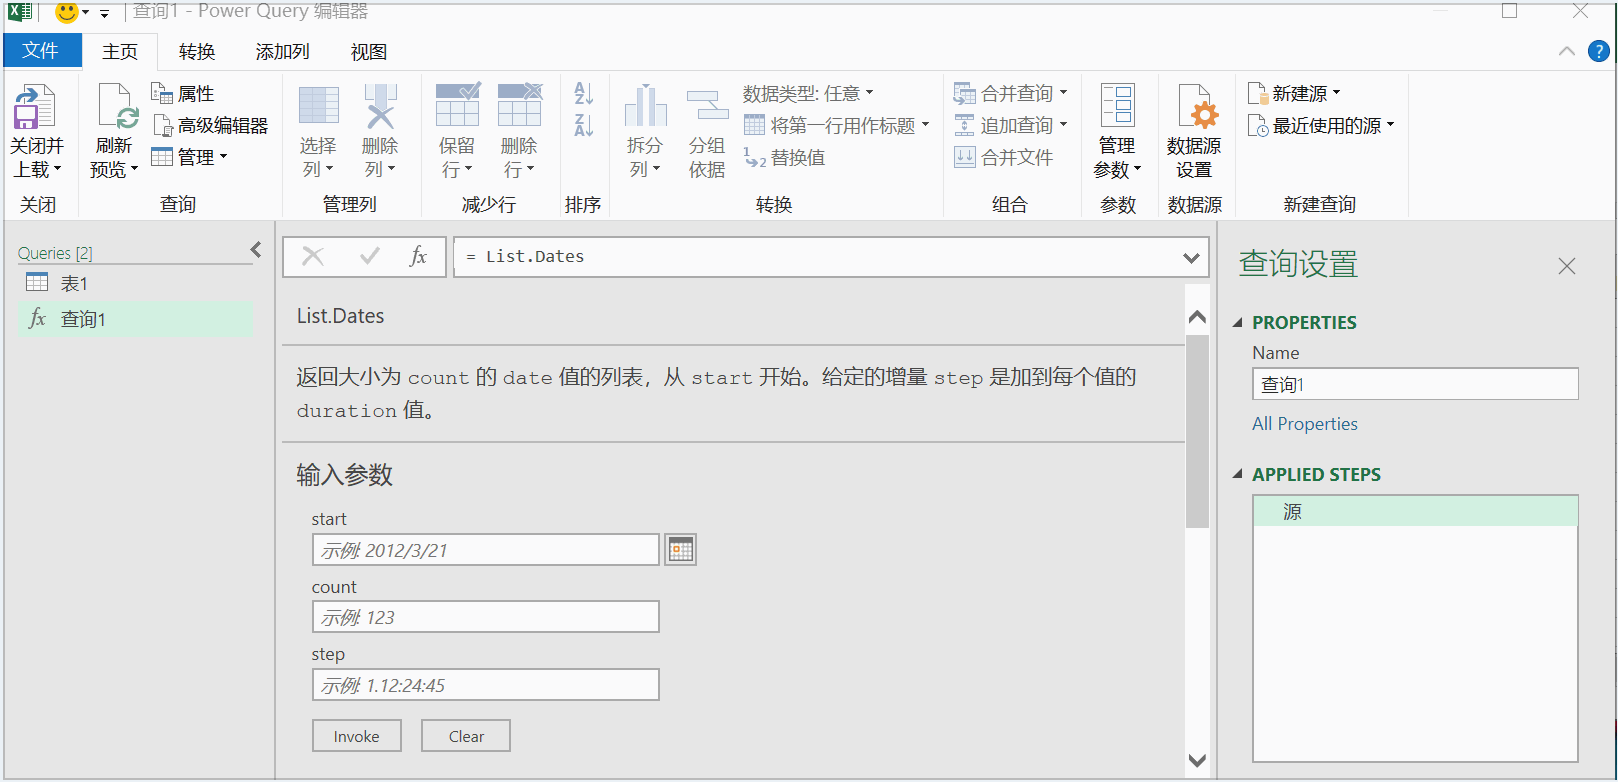Click the Remove Rows icon
The width and height of the screenshot is (1618, 782).
(x=519, y=105)
